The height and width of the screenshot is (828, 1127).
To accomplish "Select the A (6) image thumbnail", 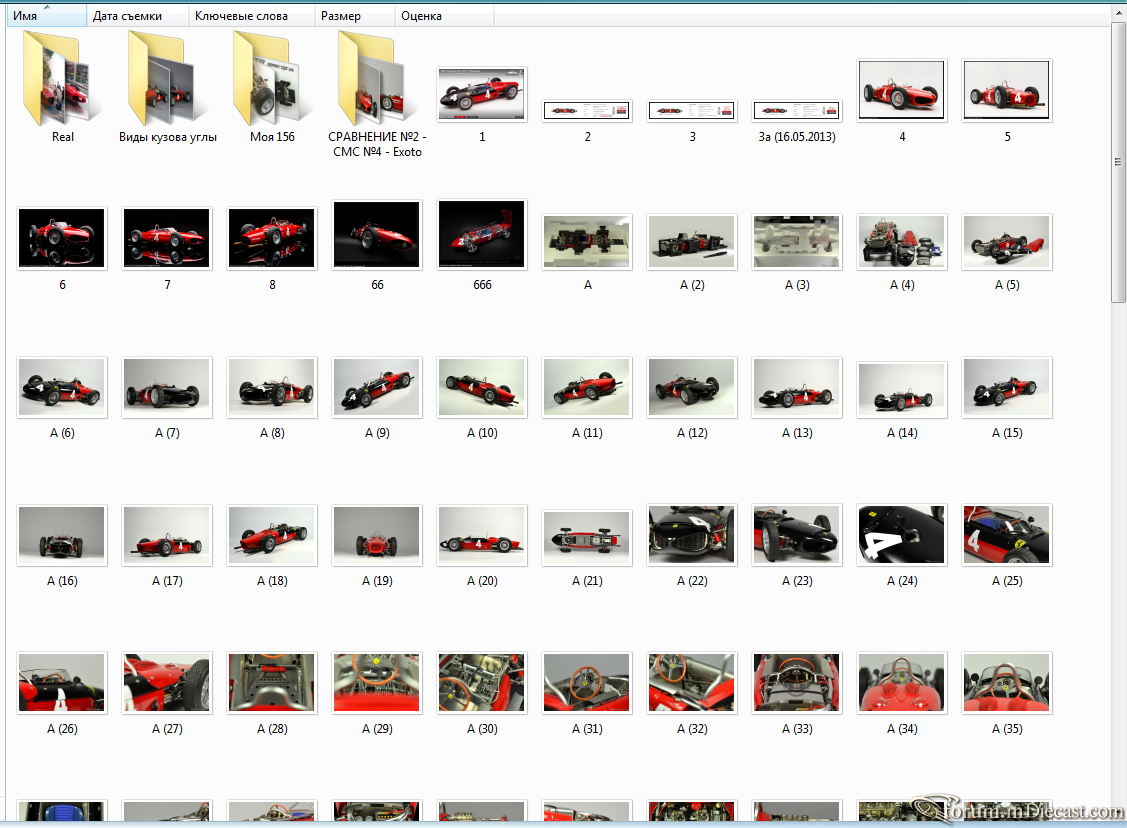I will pyautogui.click(x=62, y=387).
